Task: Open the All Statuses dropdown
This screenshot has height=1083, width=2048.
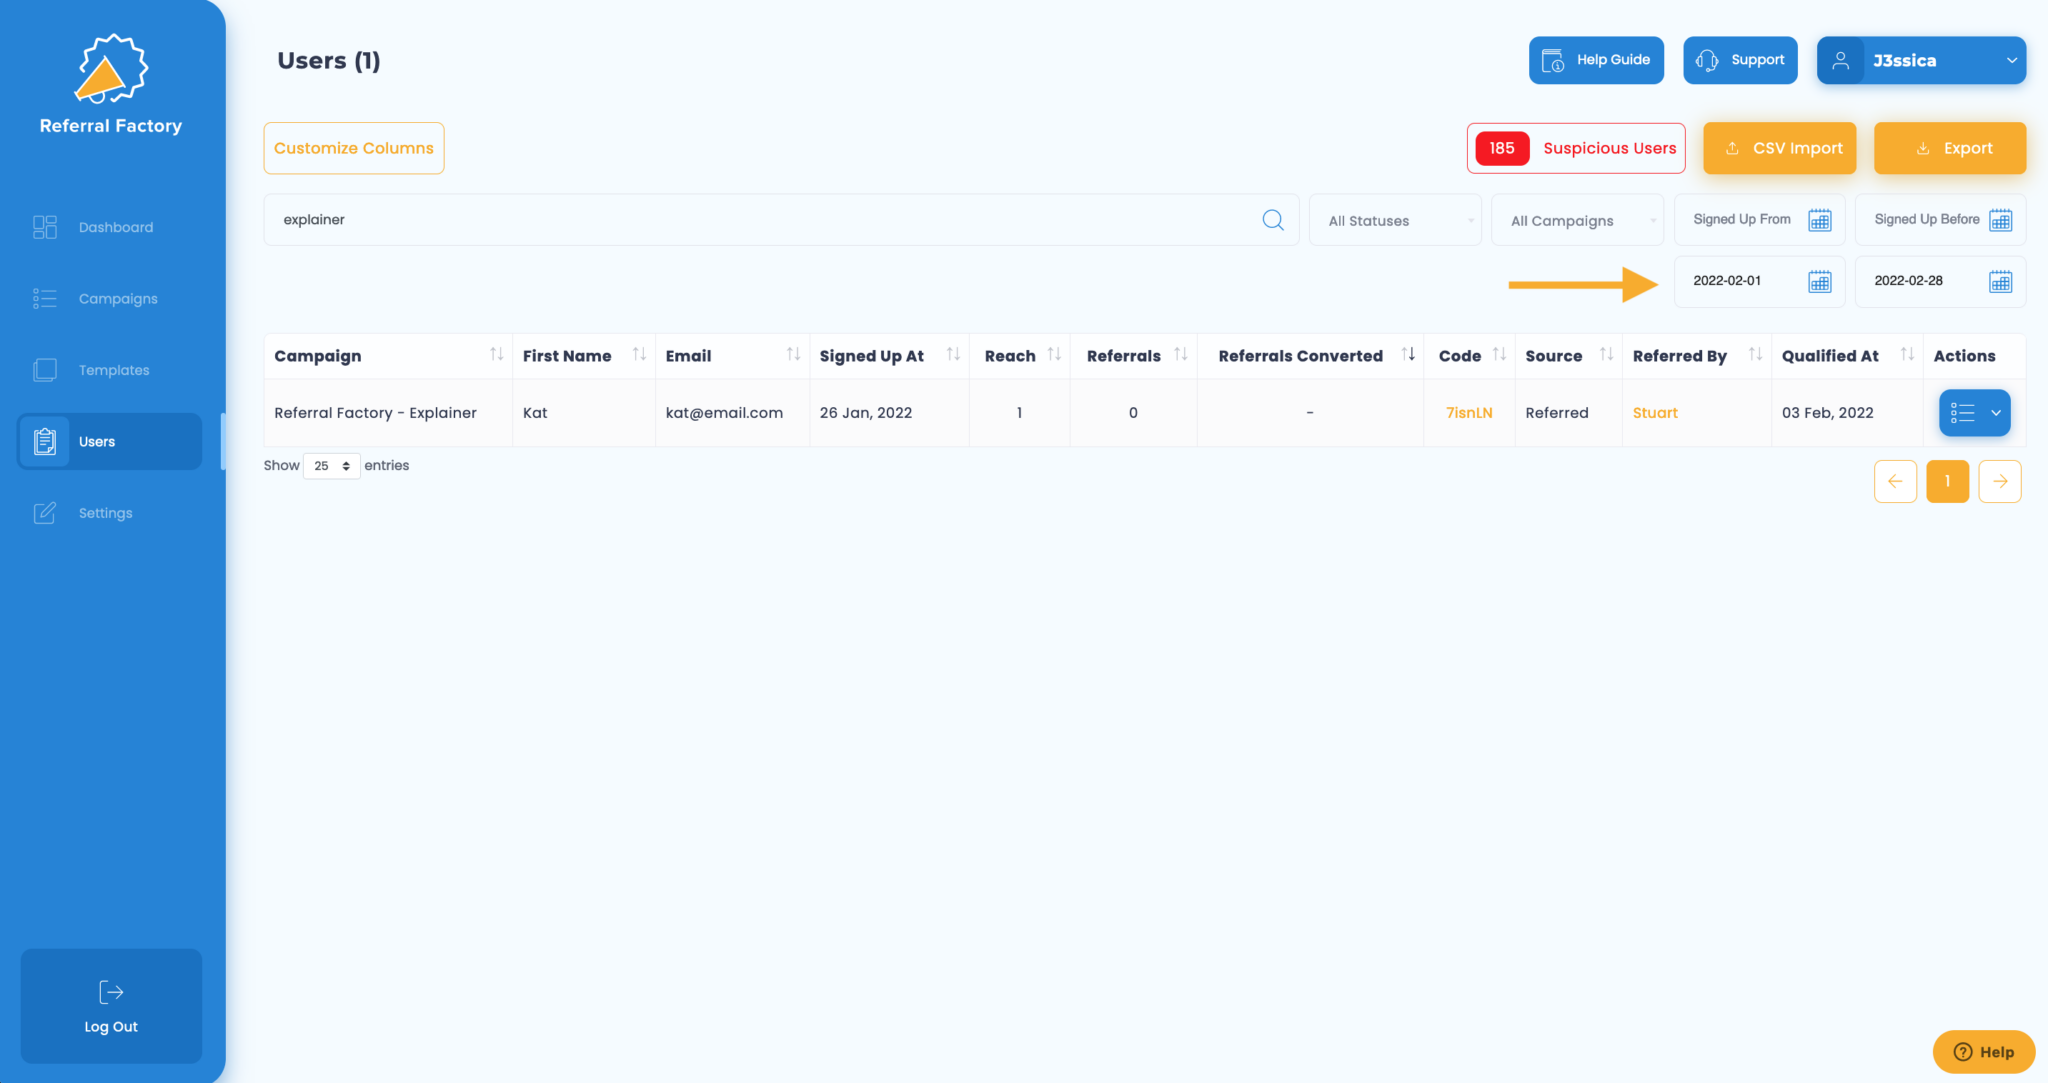Action: point(1396,220)
